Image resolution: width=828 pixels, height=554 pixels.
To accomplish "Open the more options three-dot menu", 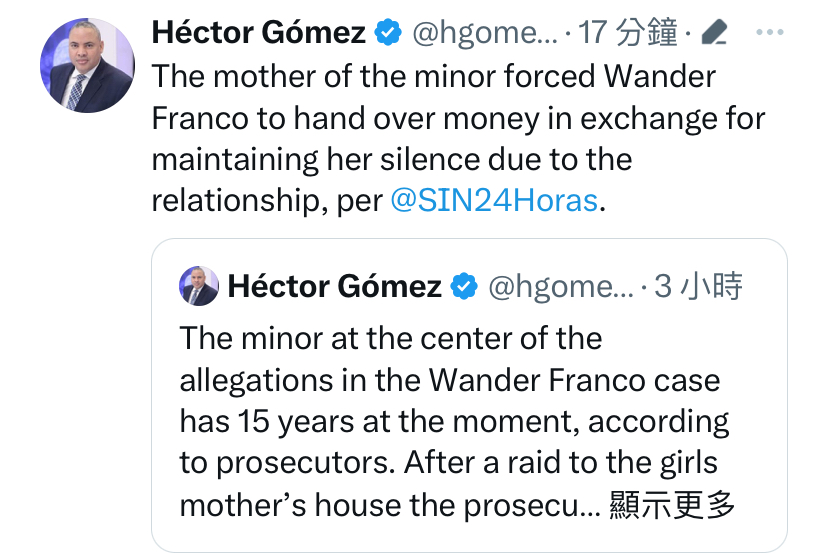I will [x=770, y=33].
